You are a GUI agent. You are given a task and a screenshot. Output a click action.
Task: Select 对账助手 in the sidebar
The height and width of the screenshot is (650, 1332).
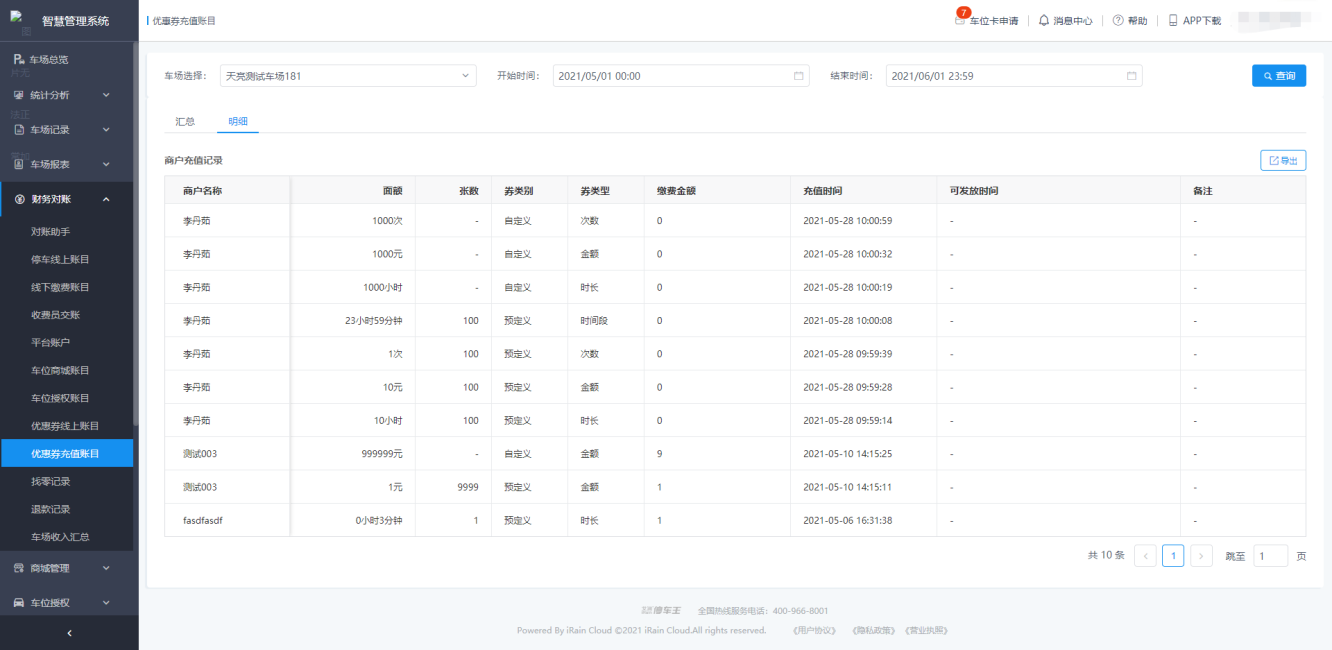tap(50, 232)
